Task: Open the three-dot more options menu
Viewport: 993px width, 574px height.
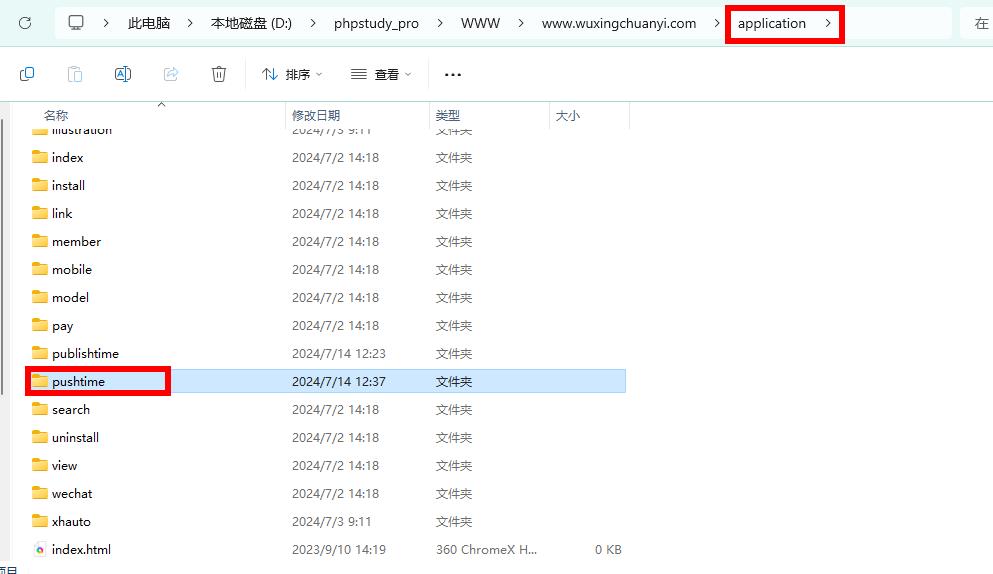Action: pos(453,74)
